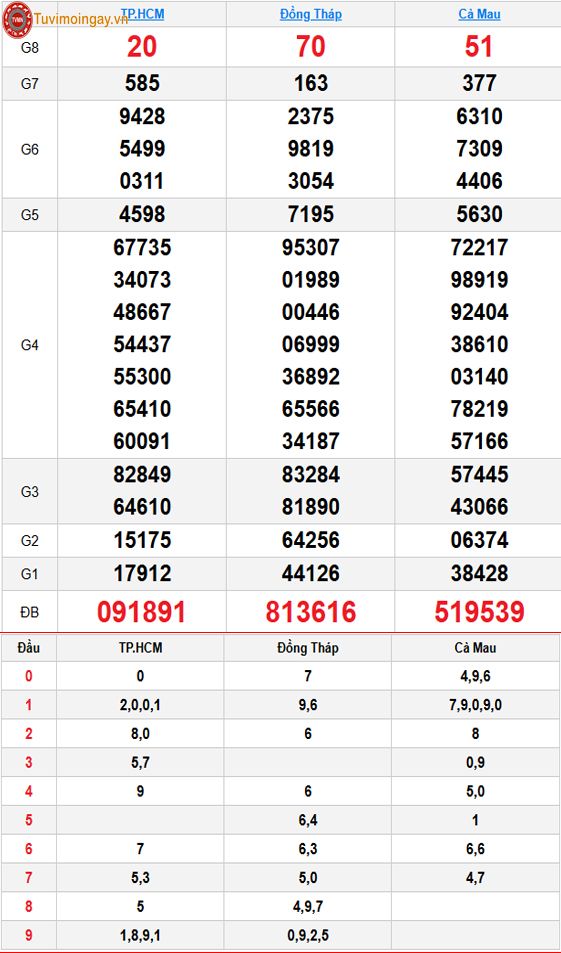Select Đồng Tháp G1 number 44126

[311, 573]
